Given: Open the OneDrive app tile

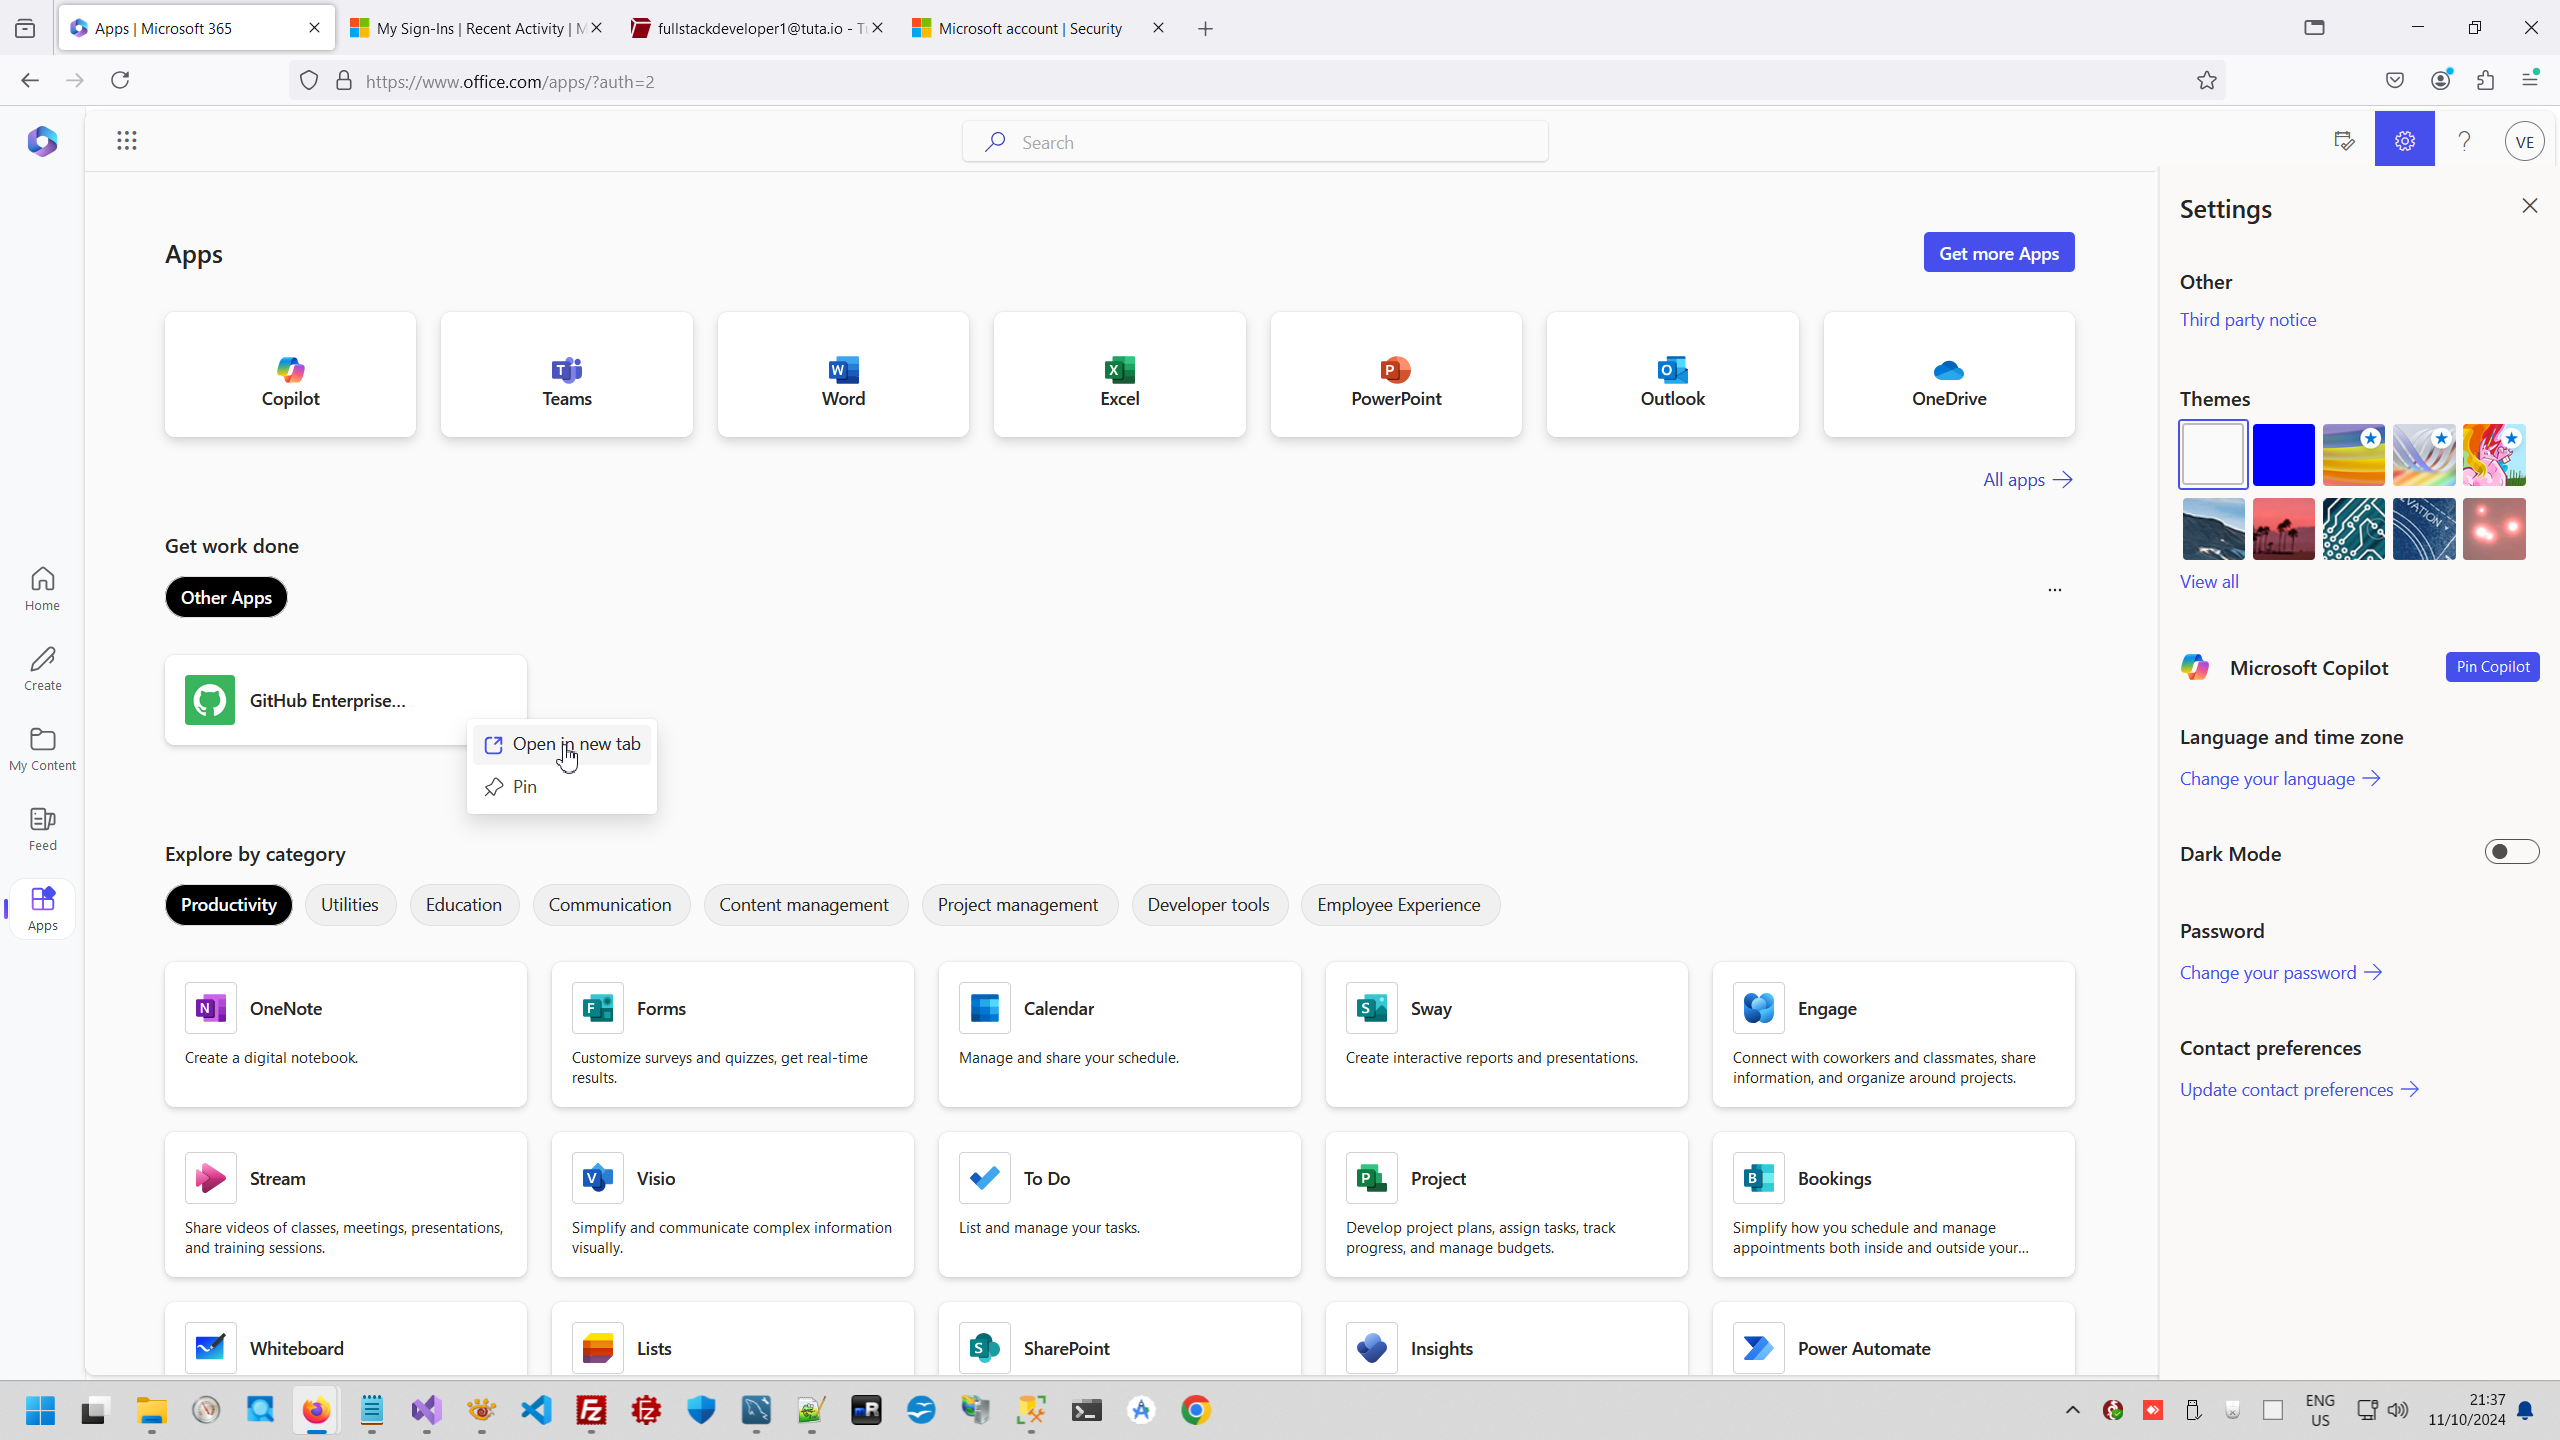Looking at the screenshot, I should pos(1948,375).
